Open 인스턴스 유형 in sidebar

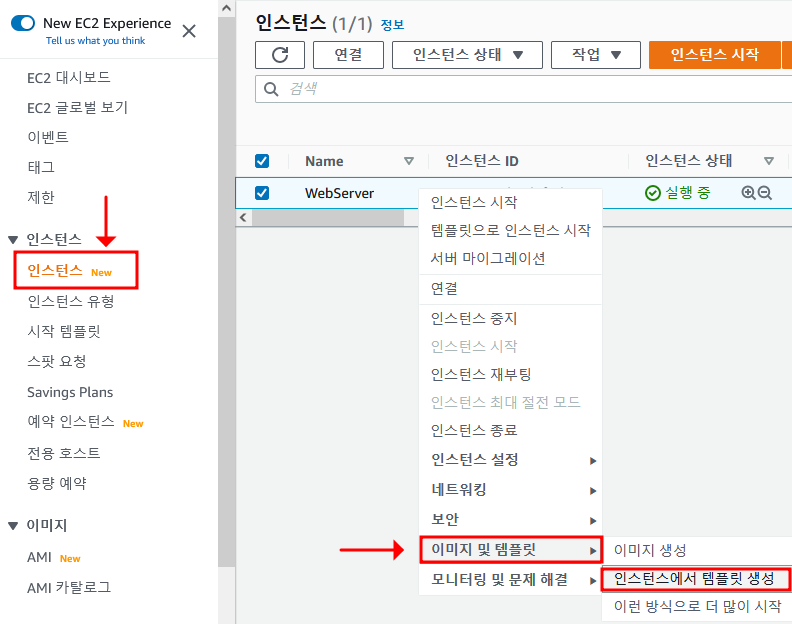(71, 302)
